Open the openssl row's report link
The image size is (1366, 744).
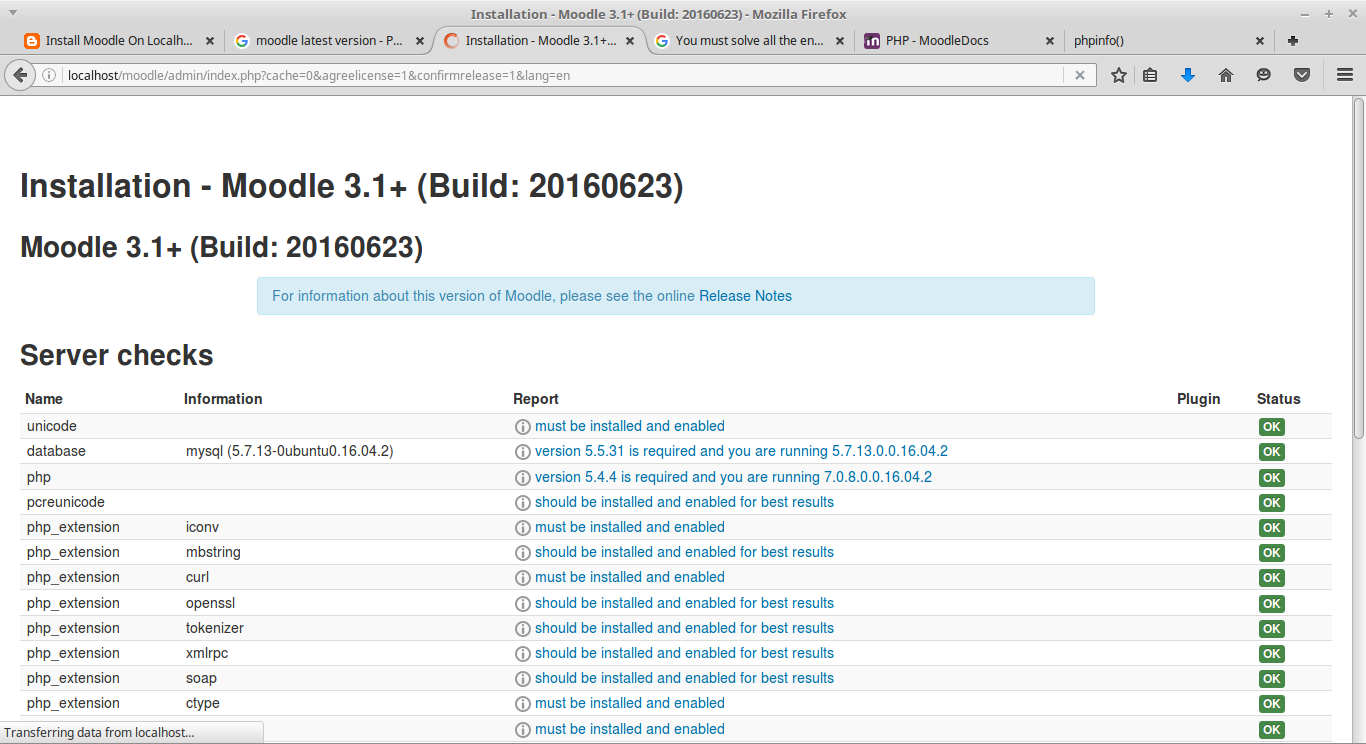[684, 604]
